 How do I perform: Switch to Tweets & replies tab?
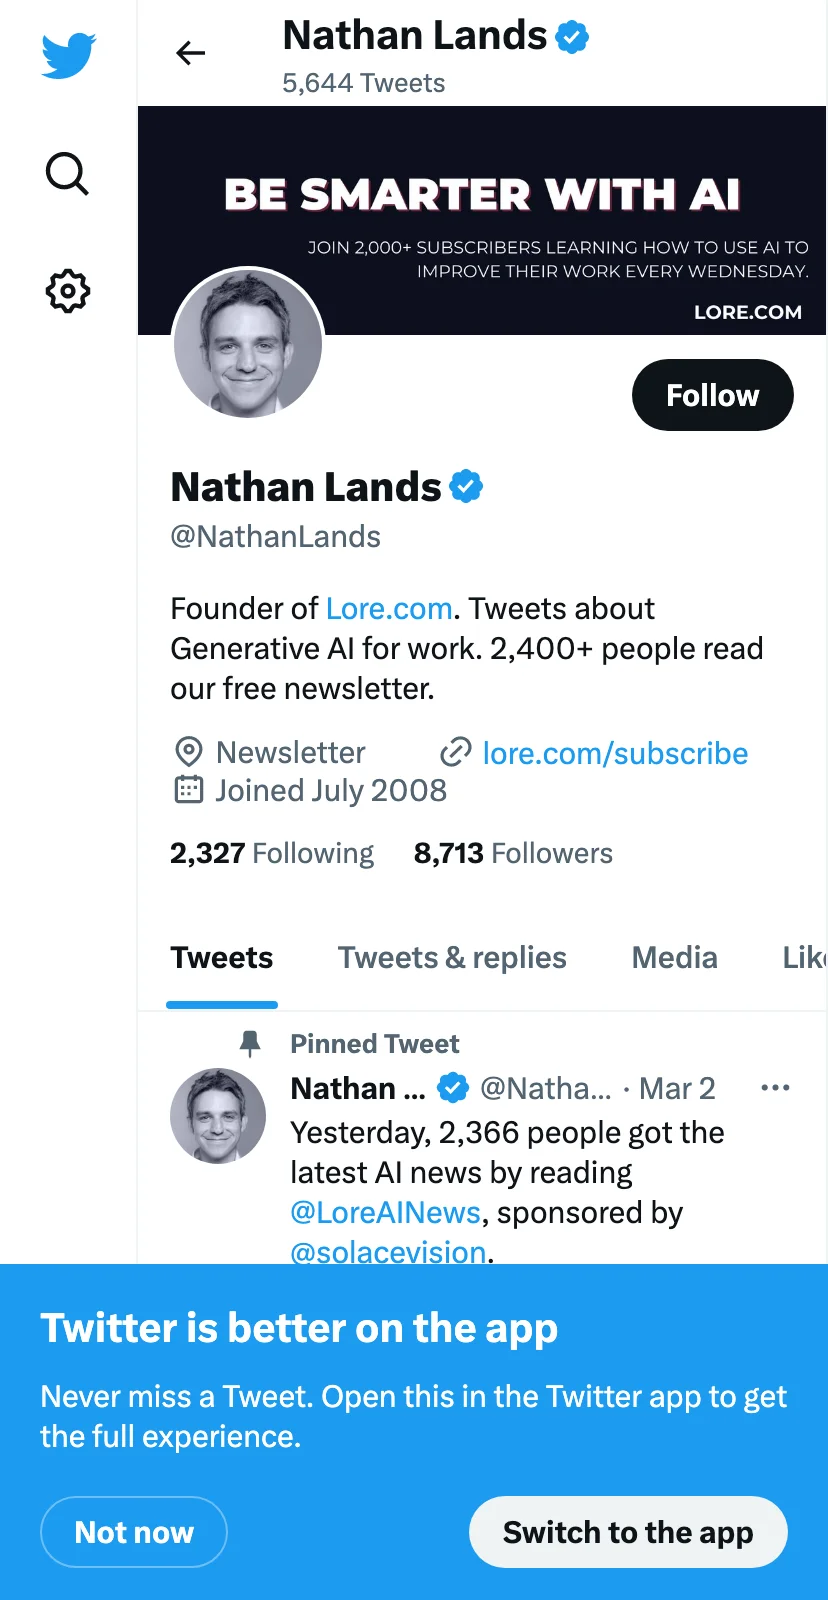click(x=452, y=958)
